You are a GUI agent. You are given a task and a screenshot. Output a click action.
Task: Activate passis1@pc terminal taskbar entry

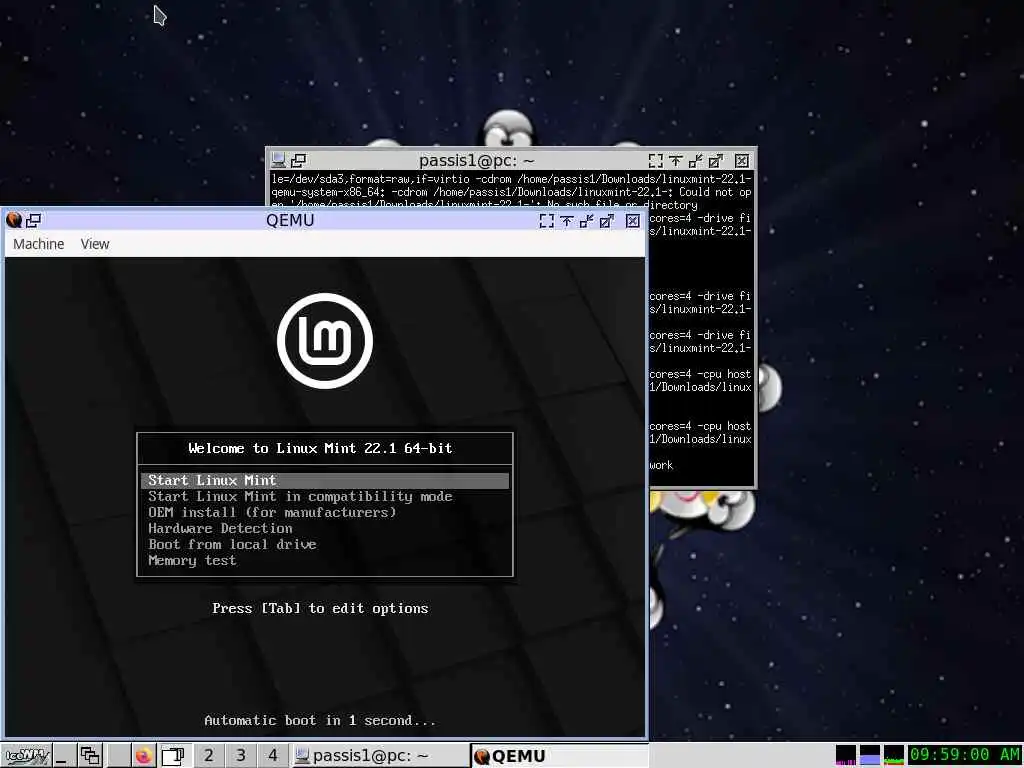click(x=379, y=756)
